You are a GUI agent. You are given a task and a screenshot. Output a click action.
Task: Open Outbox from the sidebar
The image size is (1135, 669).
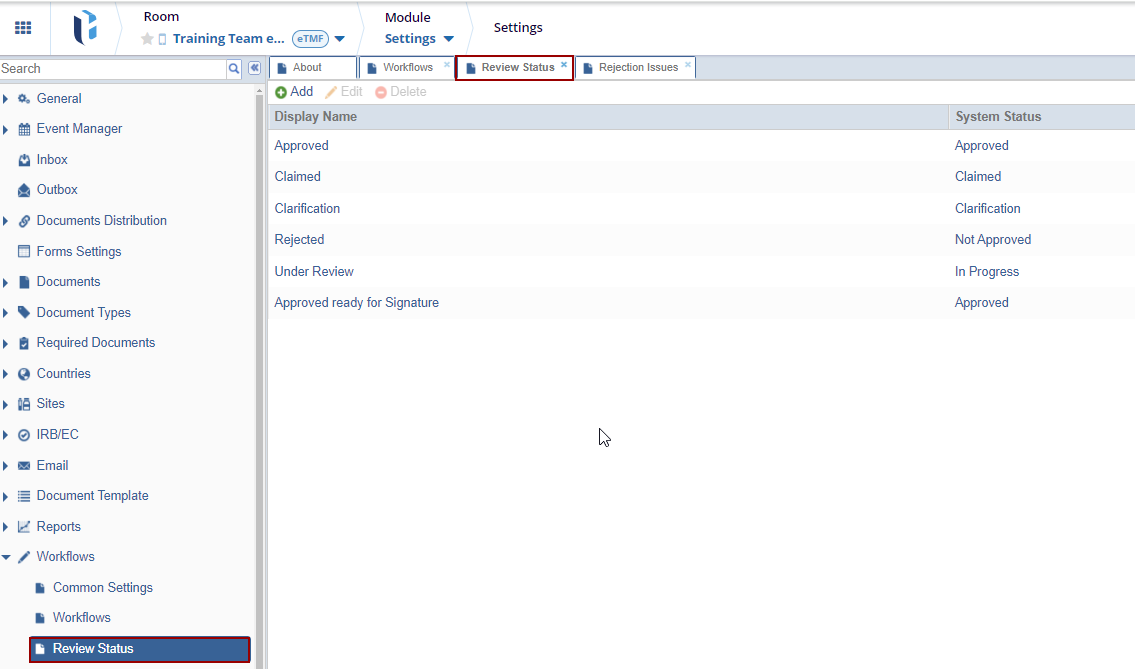[x=57, y=190]
